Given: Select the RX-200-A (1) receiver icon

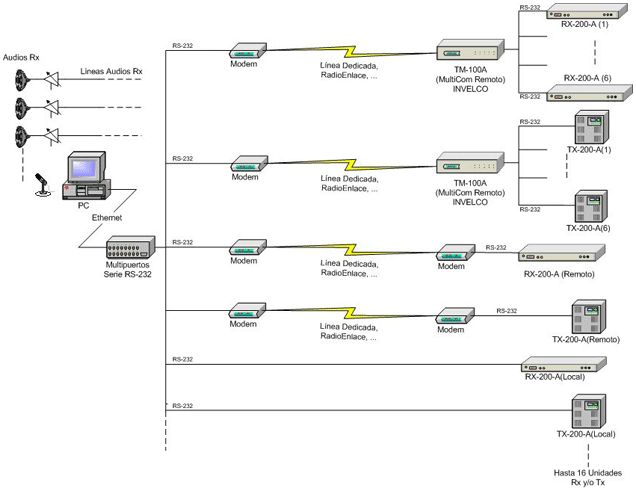Looking at the screenshot, I should point(587,11).
